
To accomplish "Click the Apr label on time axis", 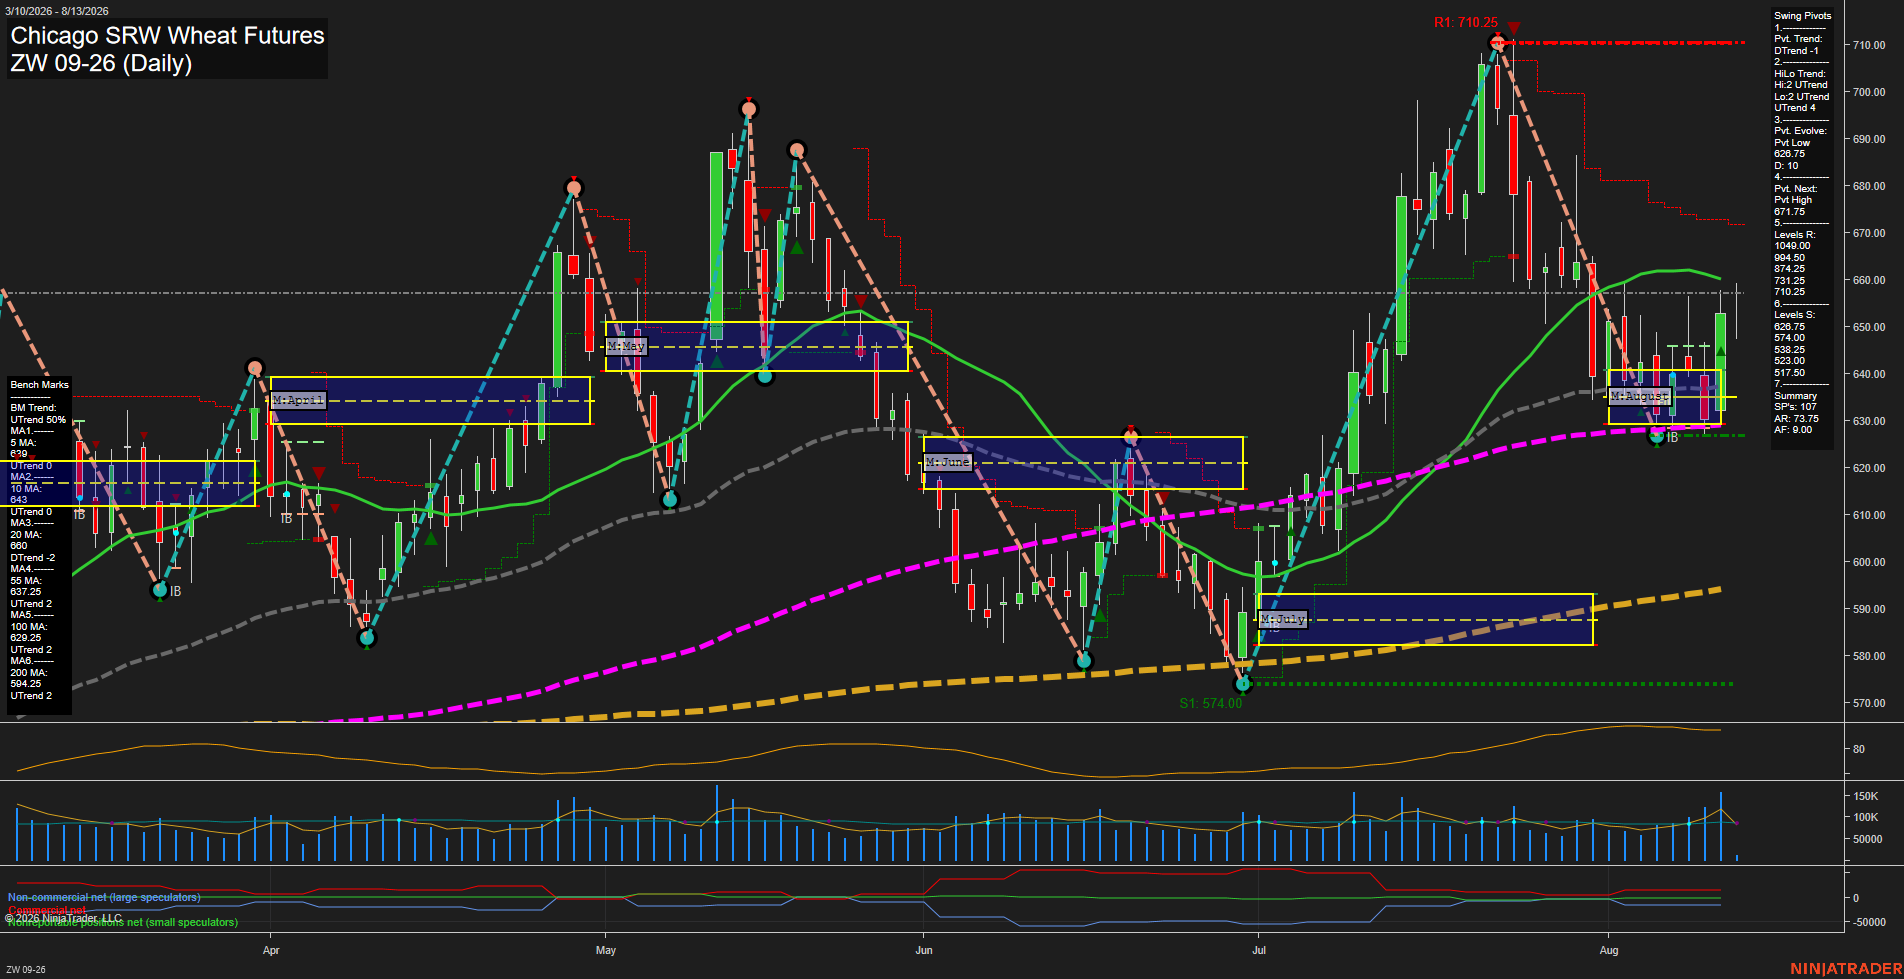I will [271, 950].
